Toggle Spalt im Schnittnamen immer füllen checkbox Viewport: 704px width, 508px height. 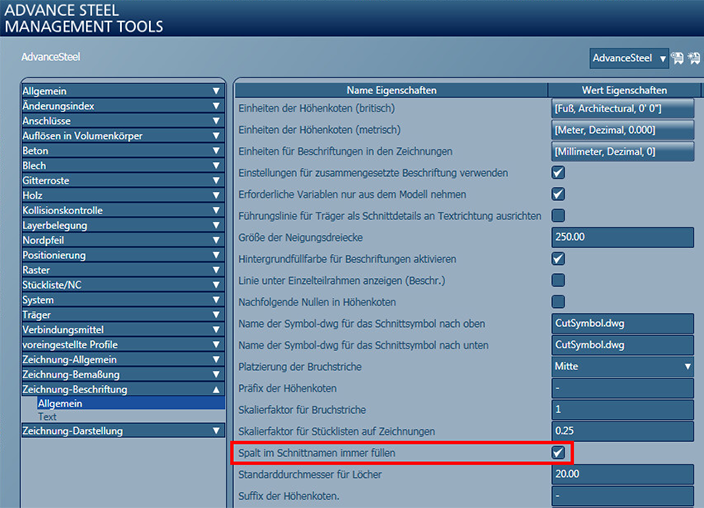click(x=558, y=452)
